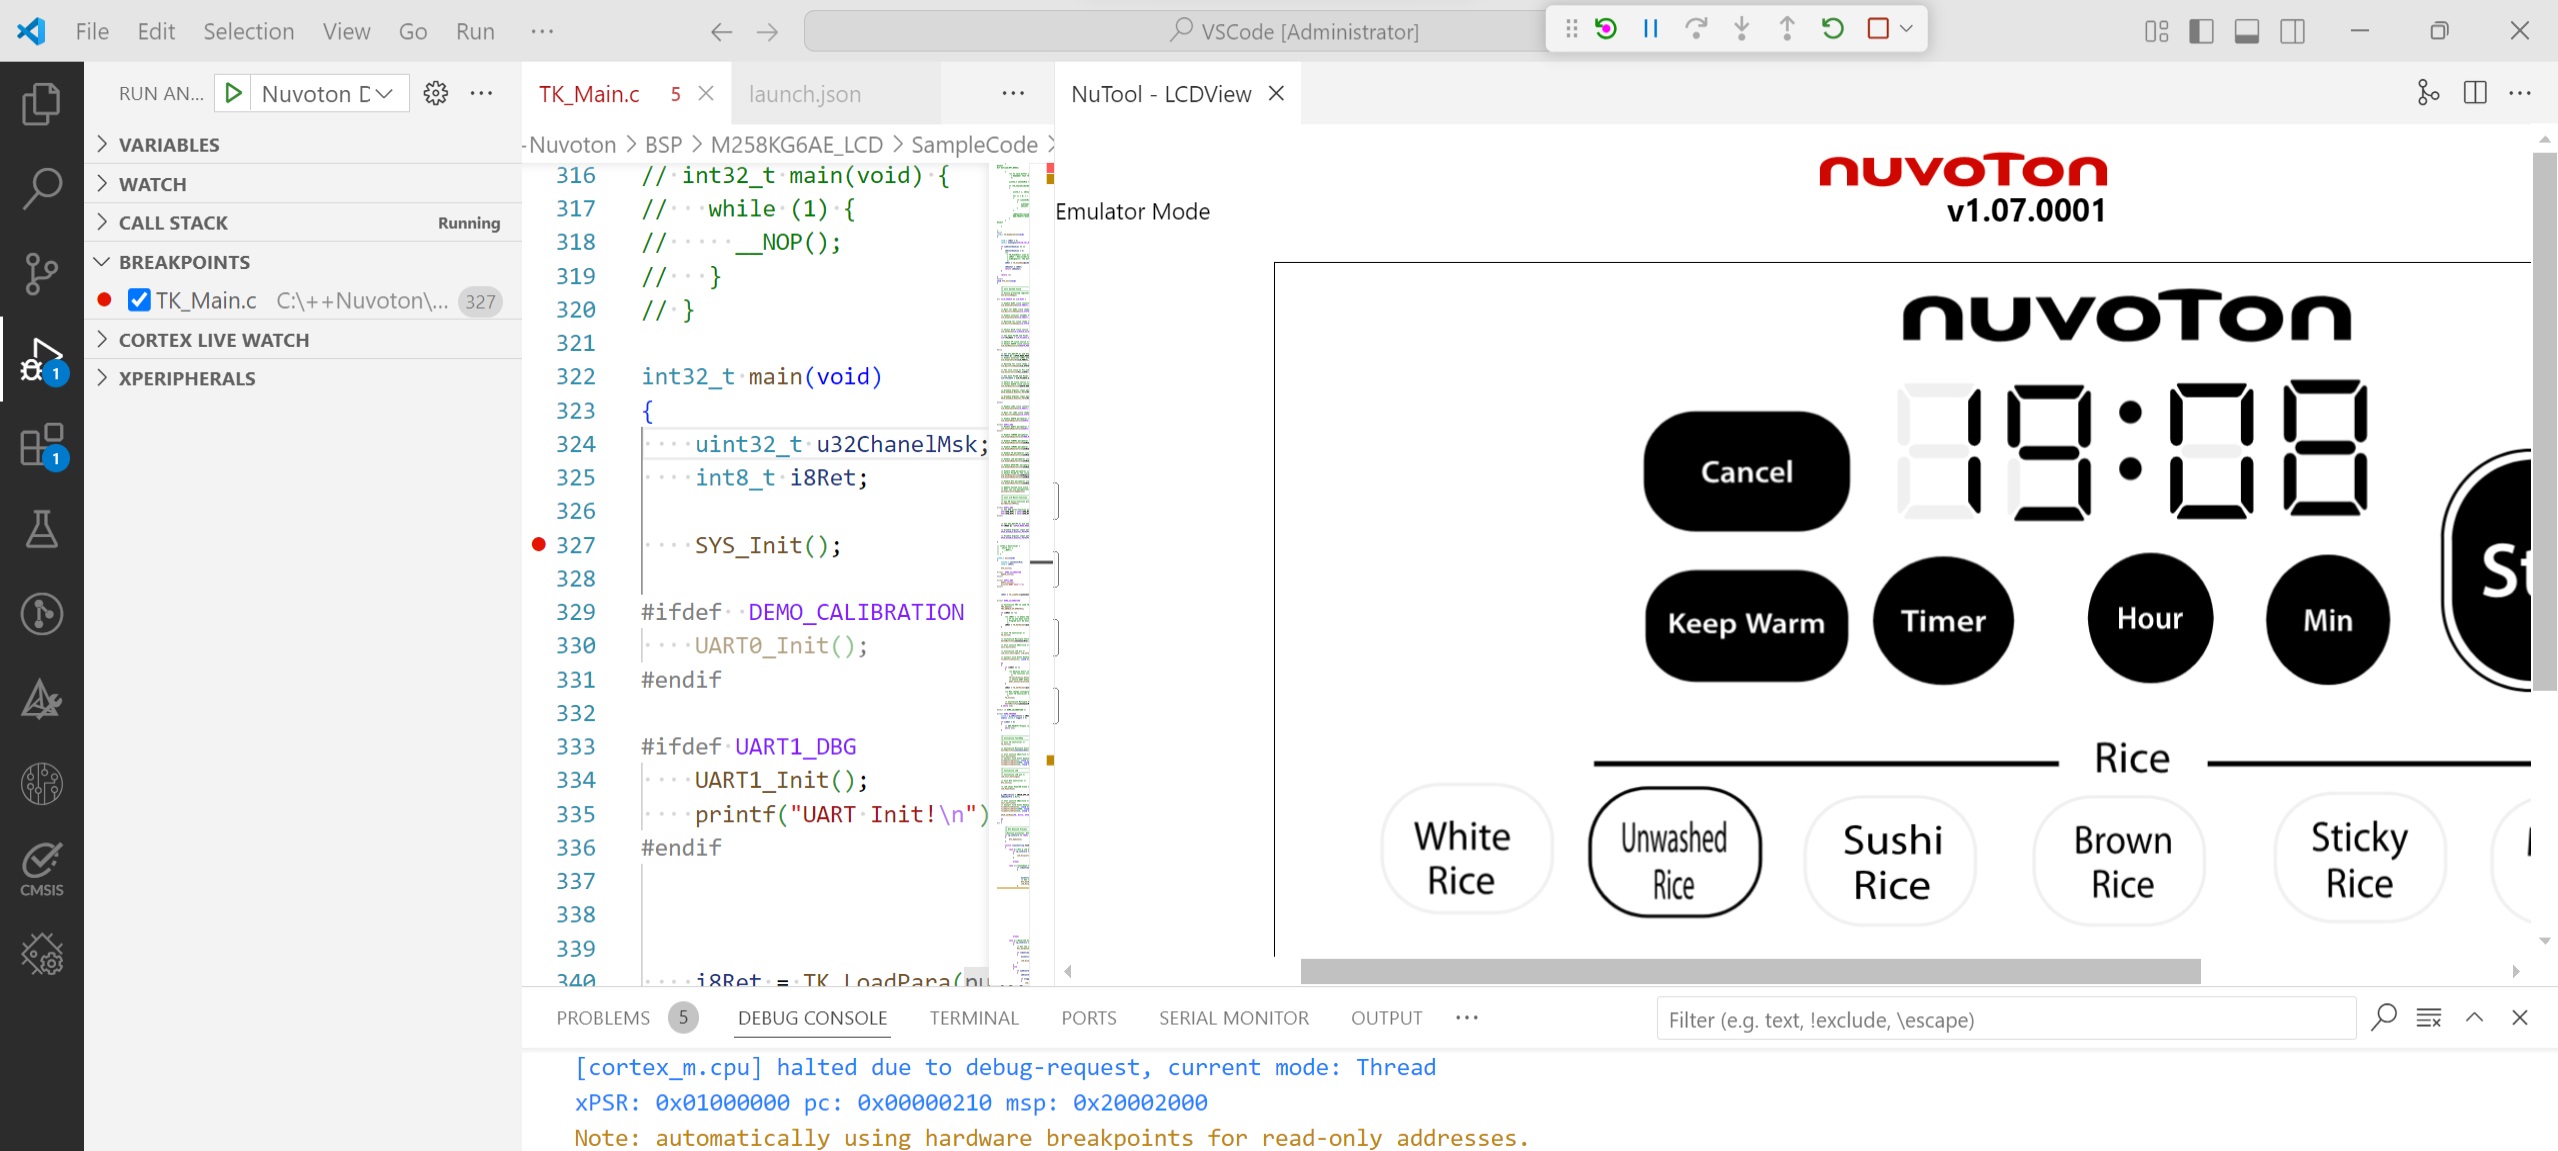Expand the VARIABLES section

click(168, 145)
